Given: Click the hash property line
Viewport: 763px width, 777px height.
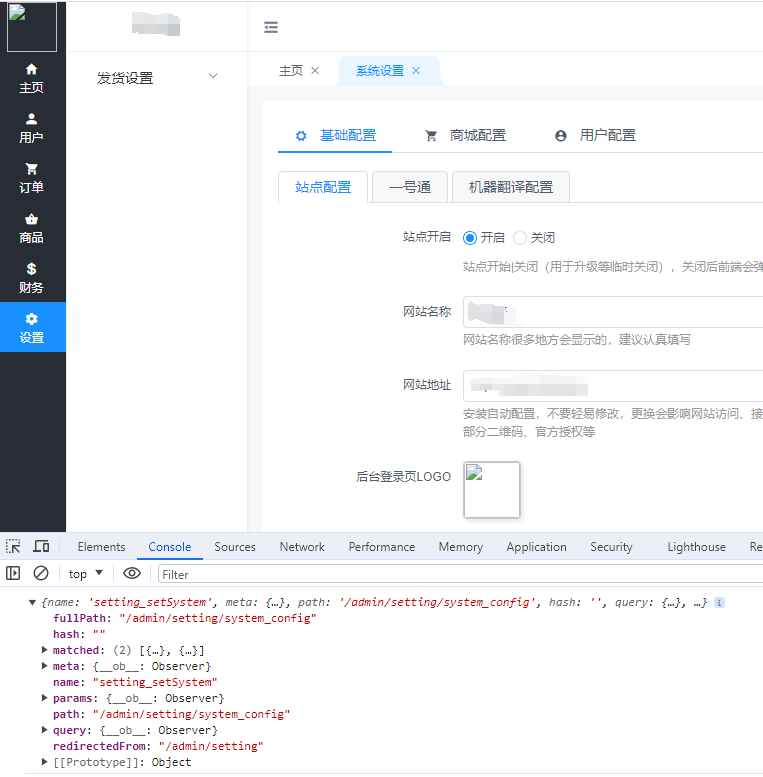Looking at the screenshot, I should 79,634.
